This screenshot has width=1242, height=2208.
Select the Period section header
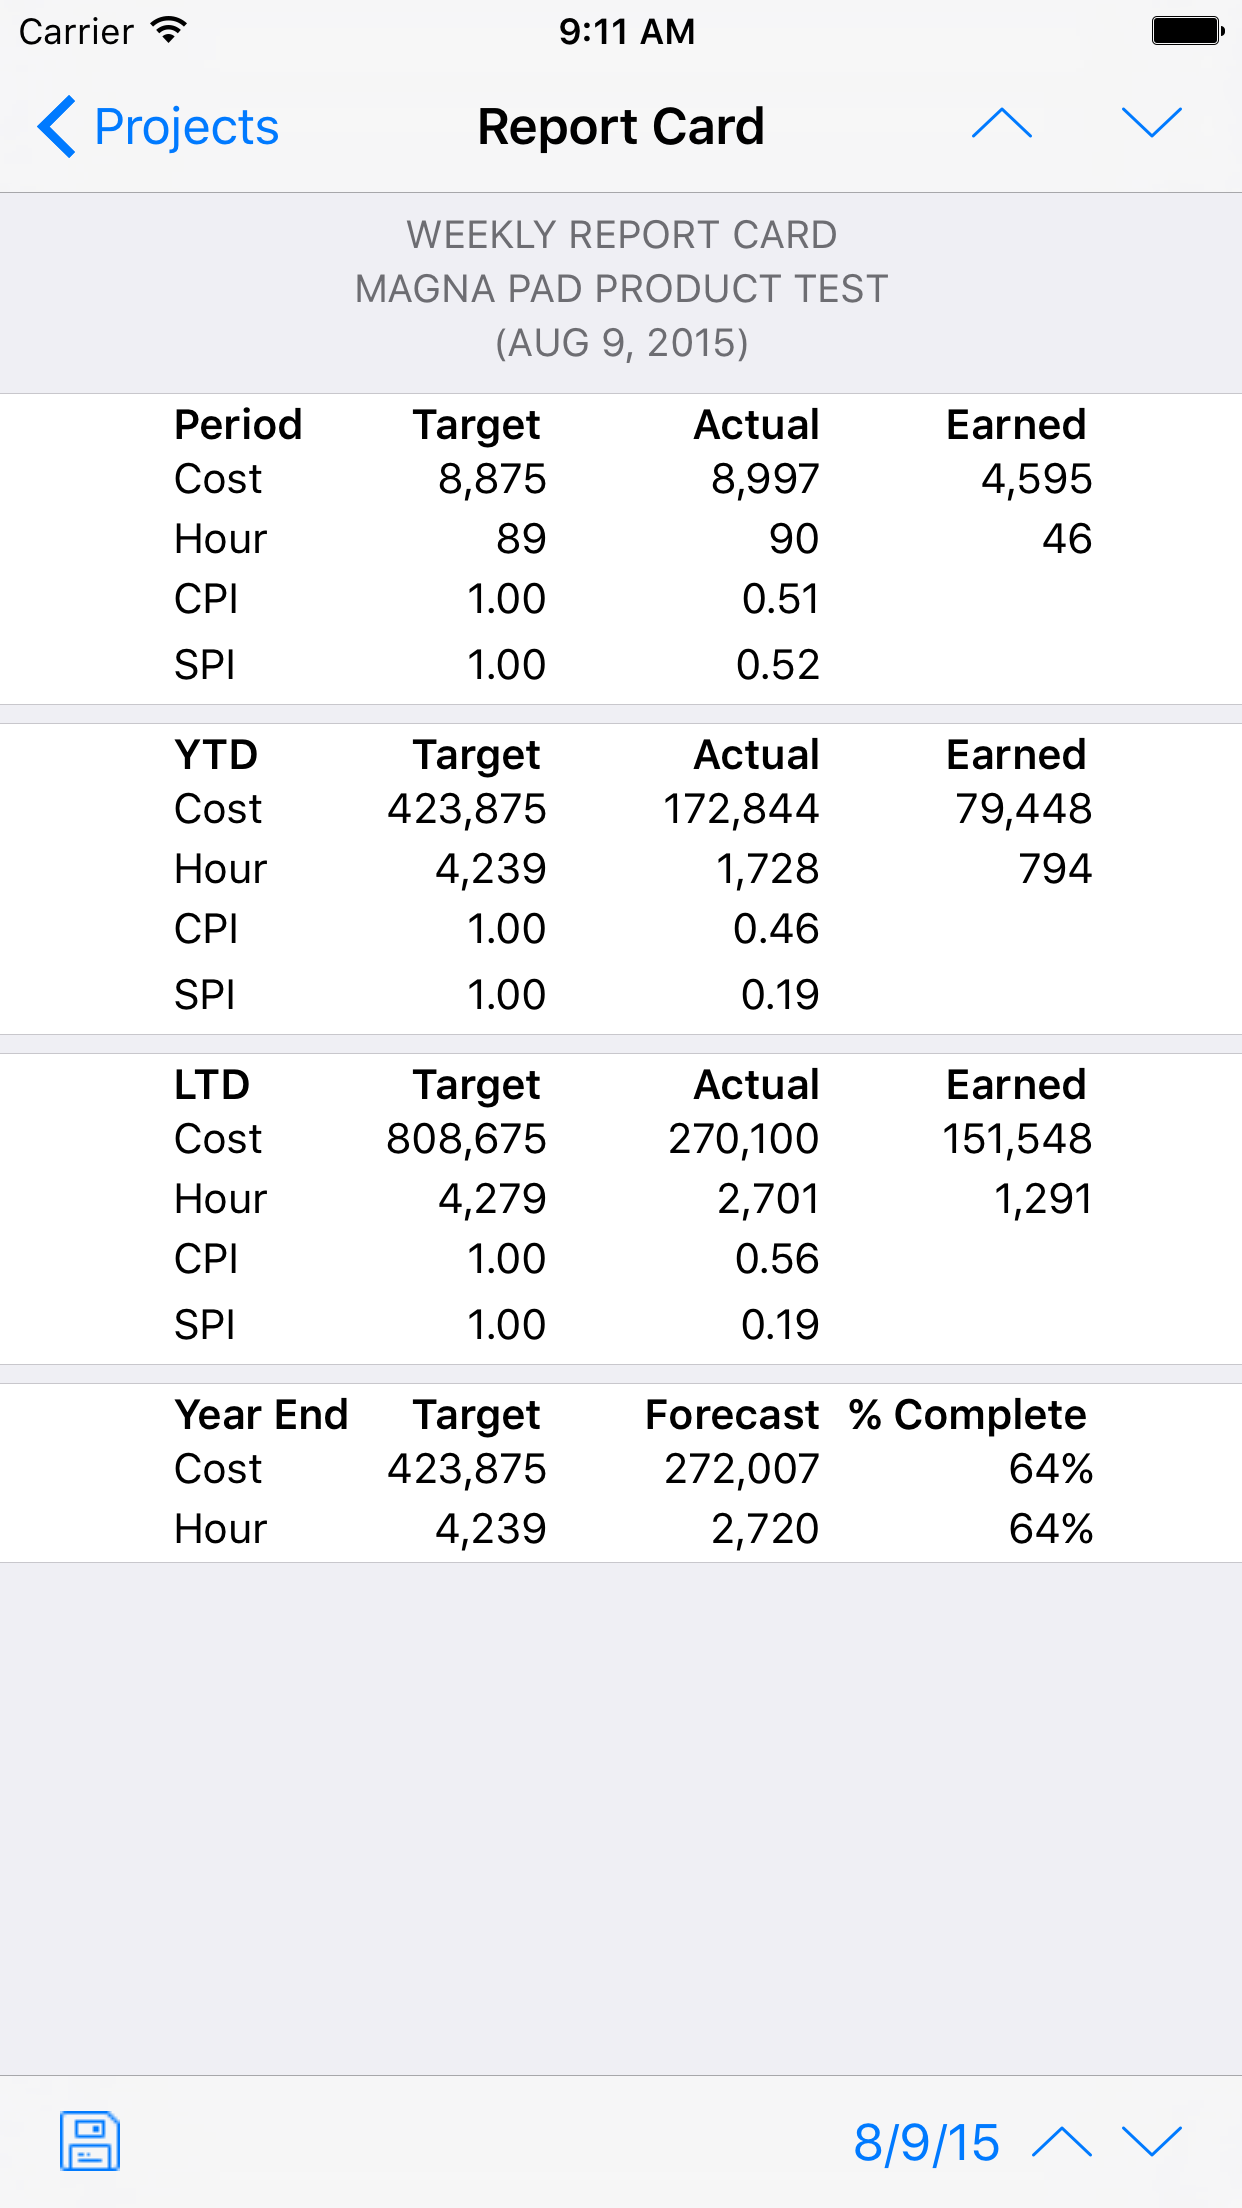click(238, 425)
